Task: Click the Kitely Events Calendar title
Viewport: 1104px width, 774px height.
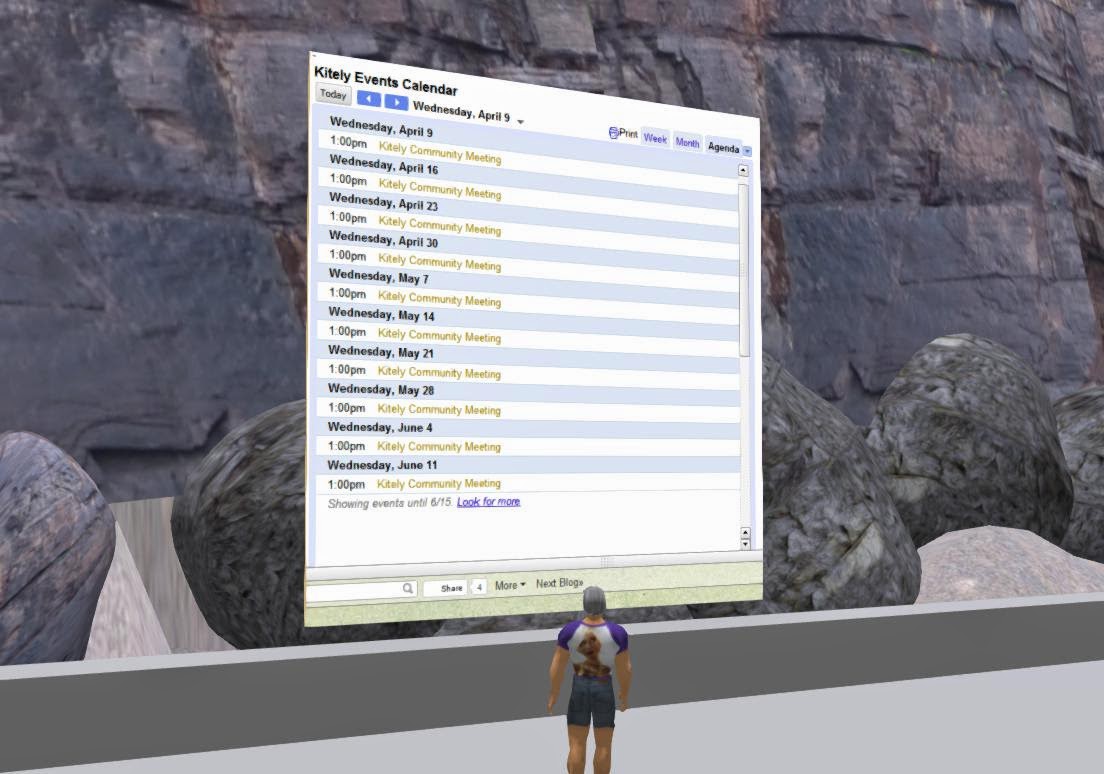Action: click(386, 81)
